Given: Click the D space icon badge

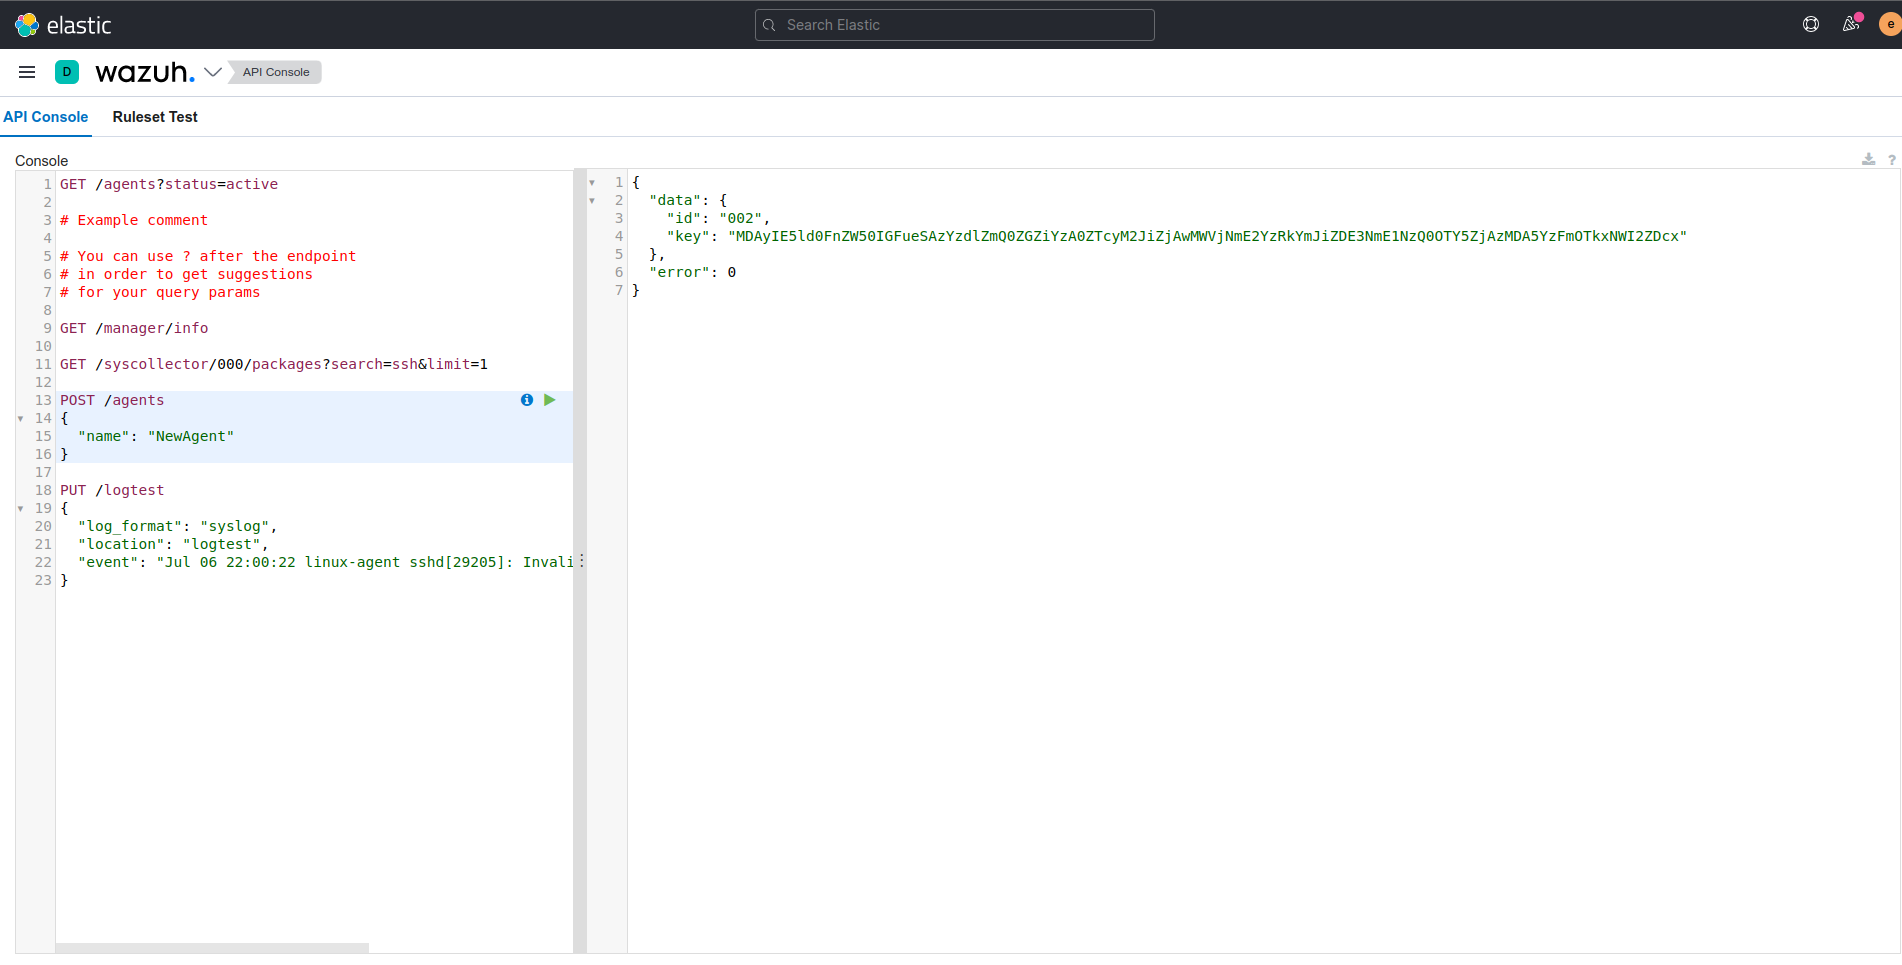Looking at the screenshot, I should pos(67,71).
